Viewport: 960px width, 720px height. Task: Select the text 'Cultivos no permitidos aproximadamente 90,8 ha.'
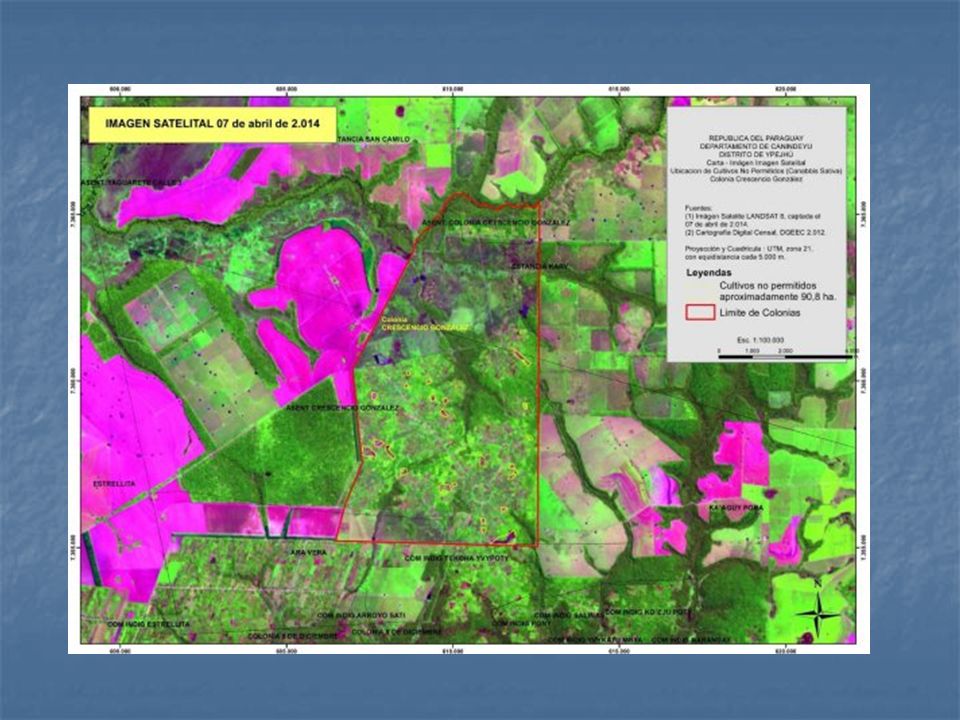[x=778, y=291]
